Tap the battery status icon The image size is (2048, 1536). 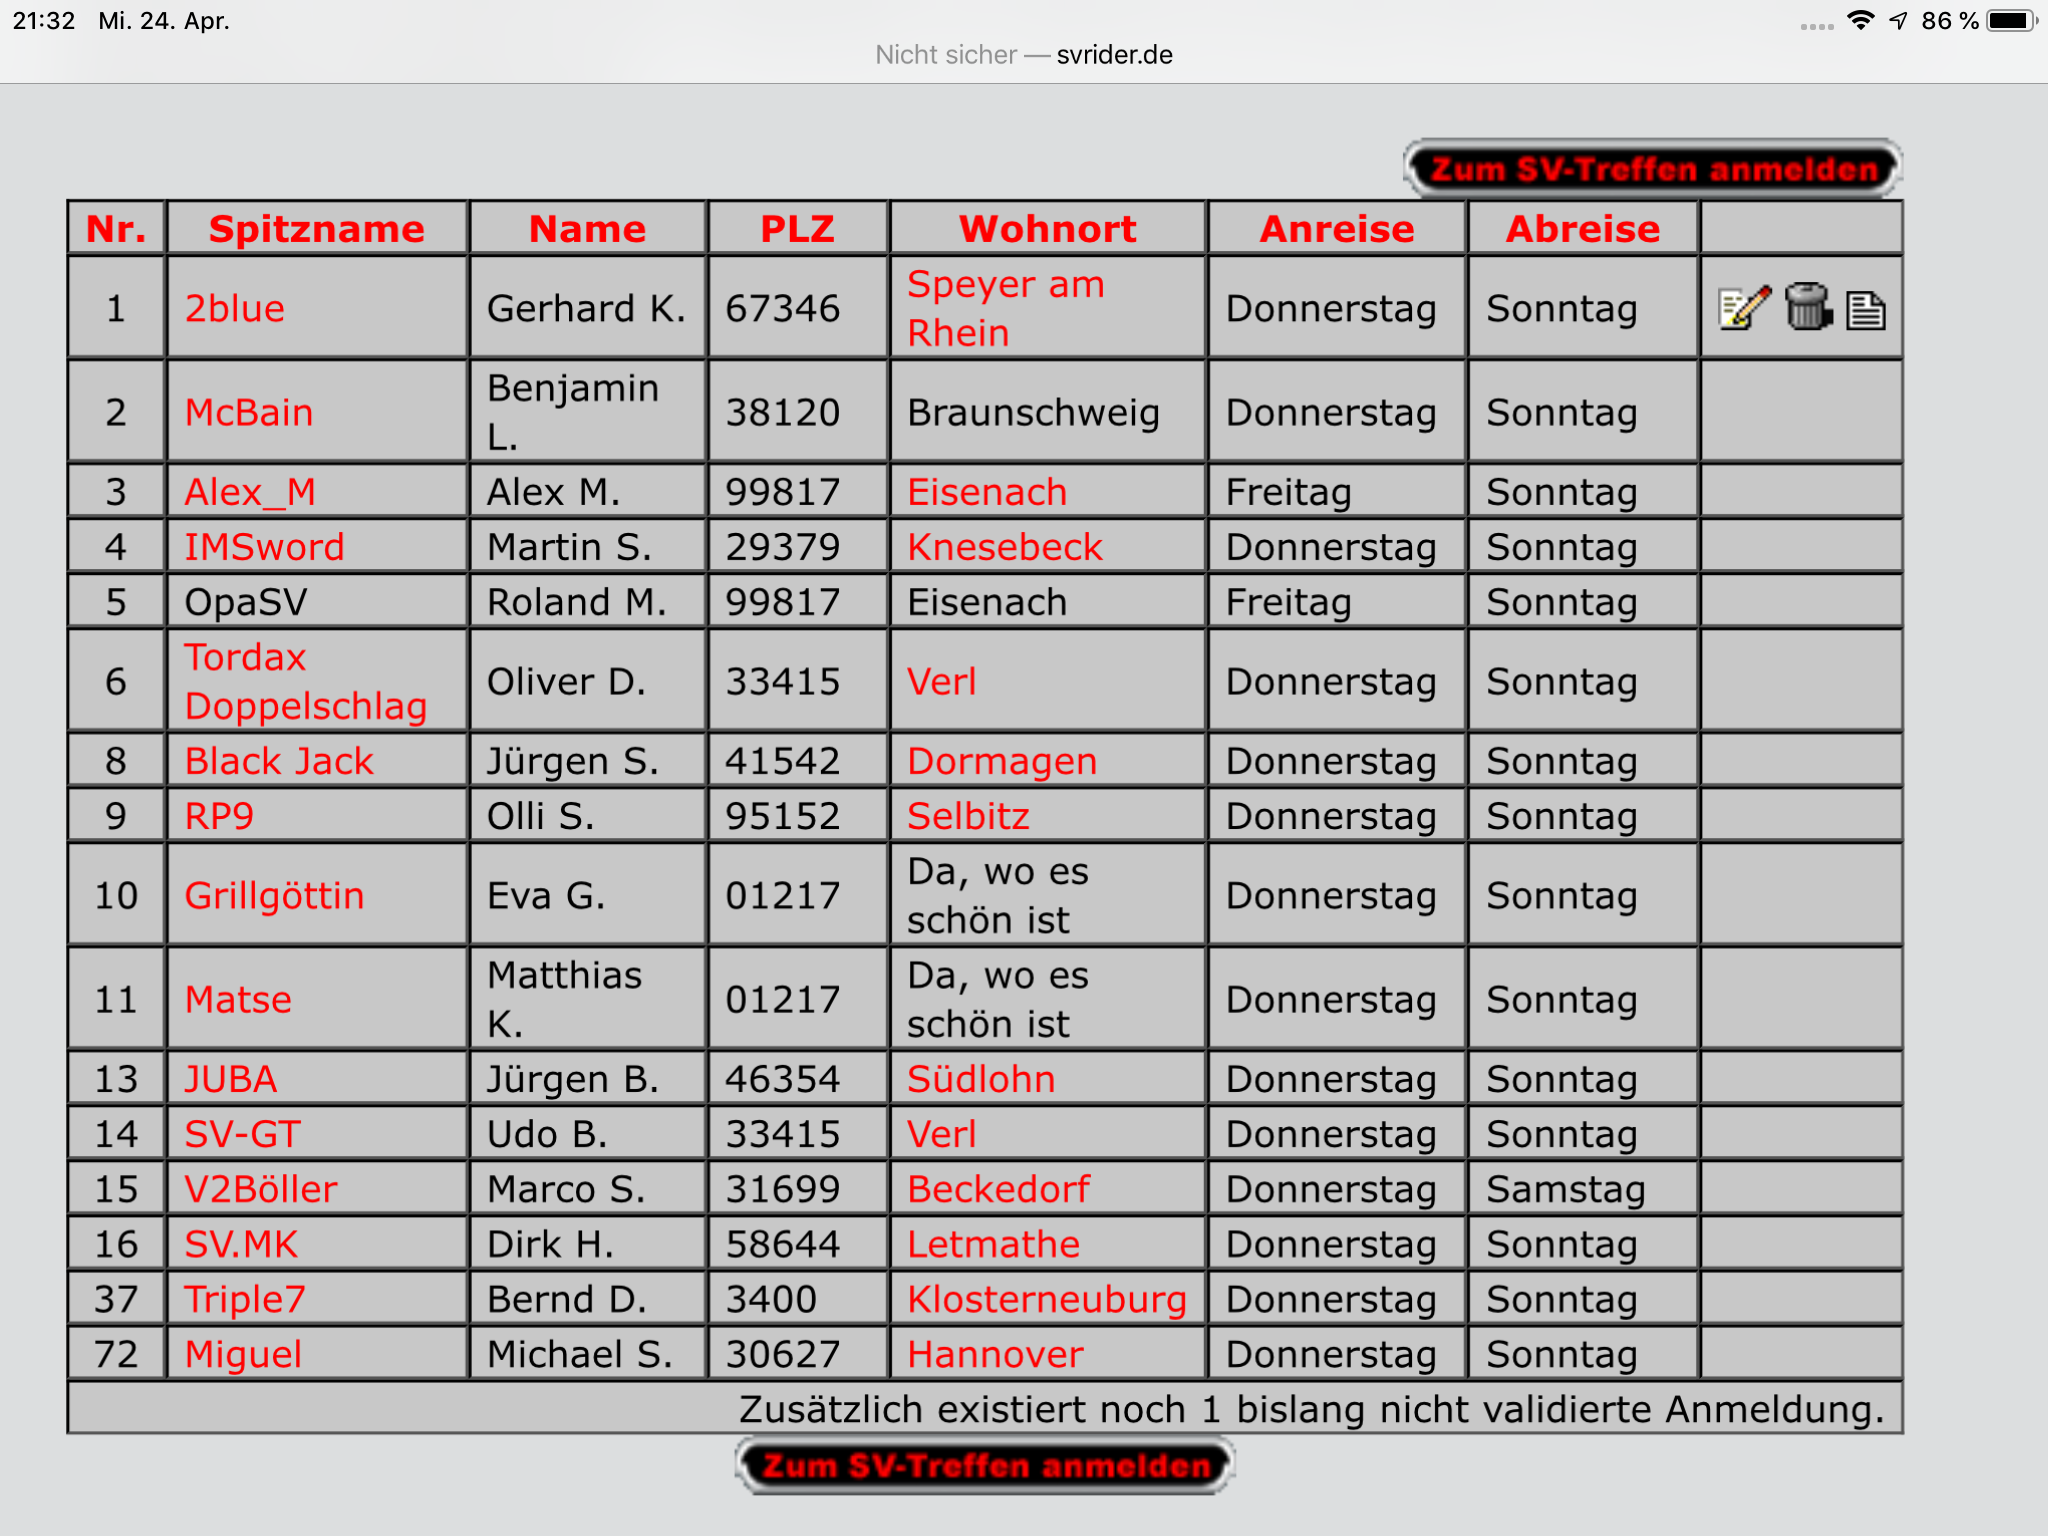click(2012, 21)
